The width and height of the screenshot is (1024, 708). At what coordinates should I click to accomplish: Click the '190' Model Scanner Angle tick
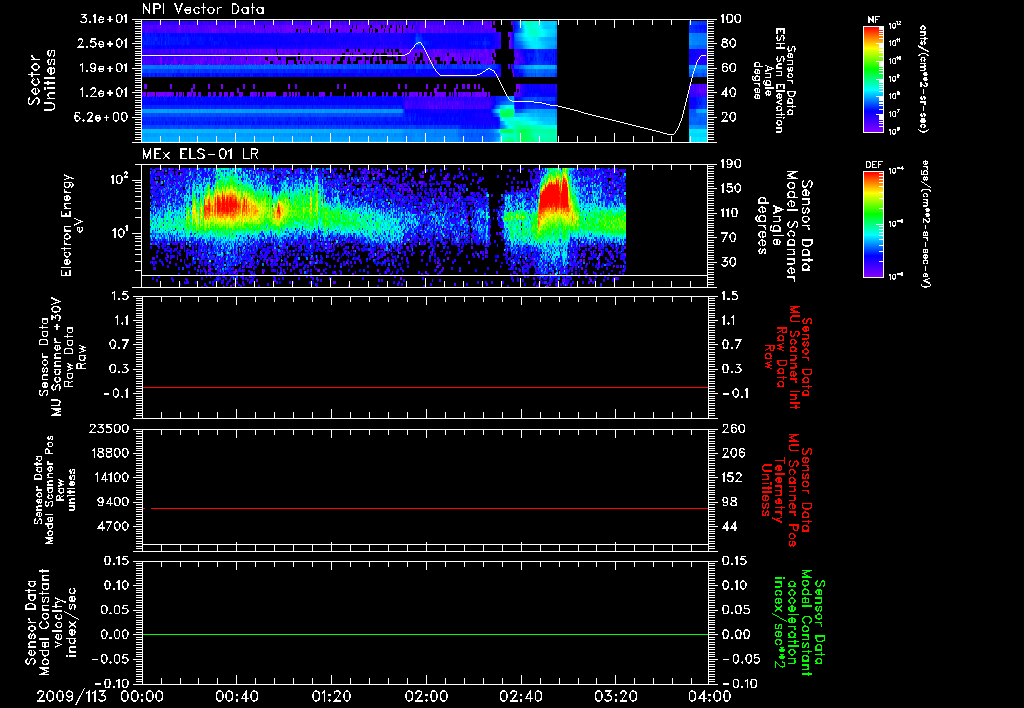(731, 164)
